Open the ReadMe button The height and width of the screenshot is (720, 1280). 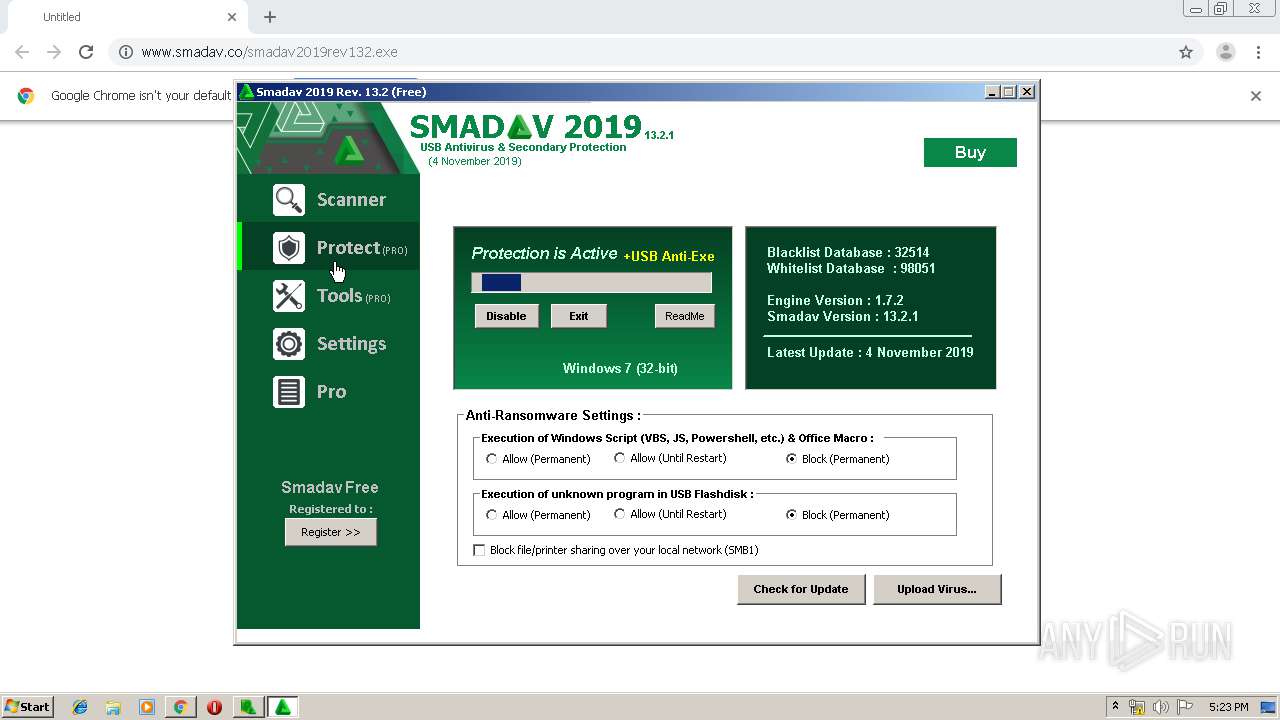pyautogui.click(x=685, y=316)
